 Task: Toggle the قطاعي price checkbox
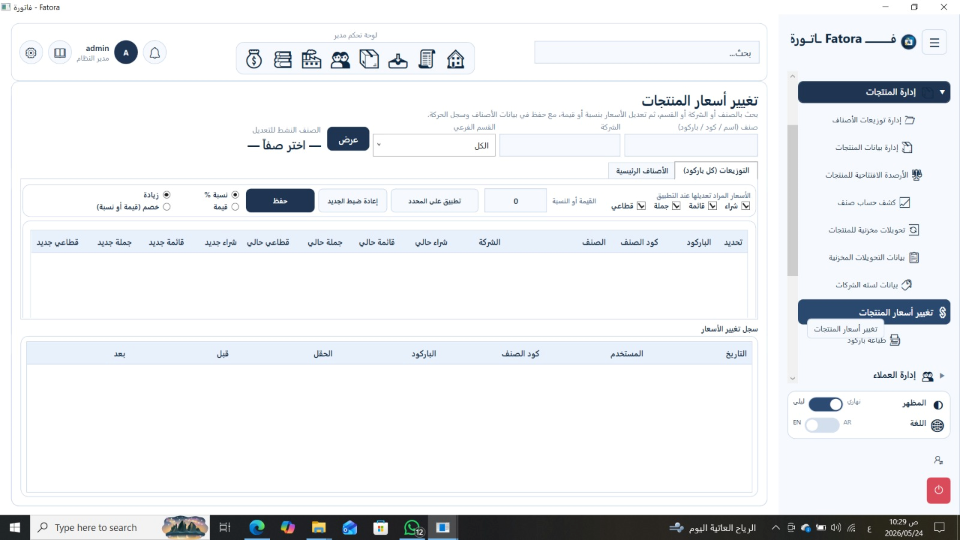[641, 206]
